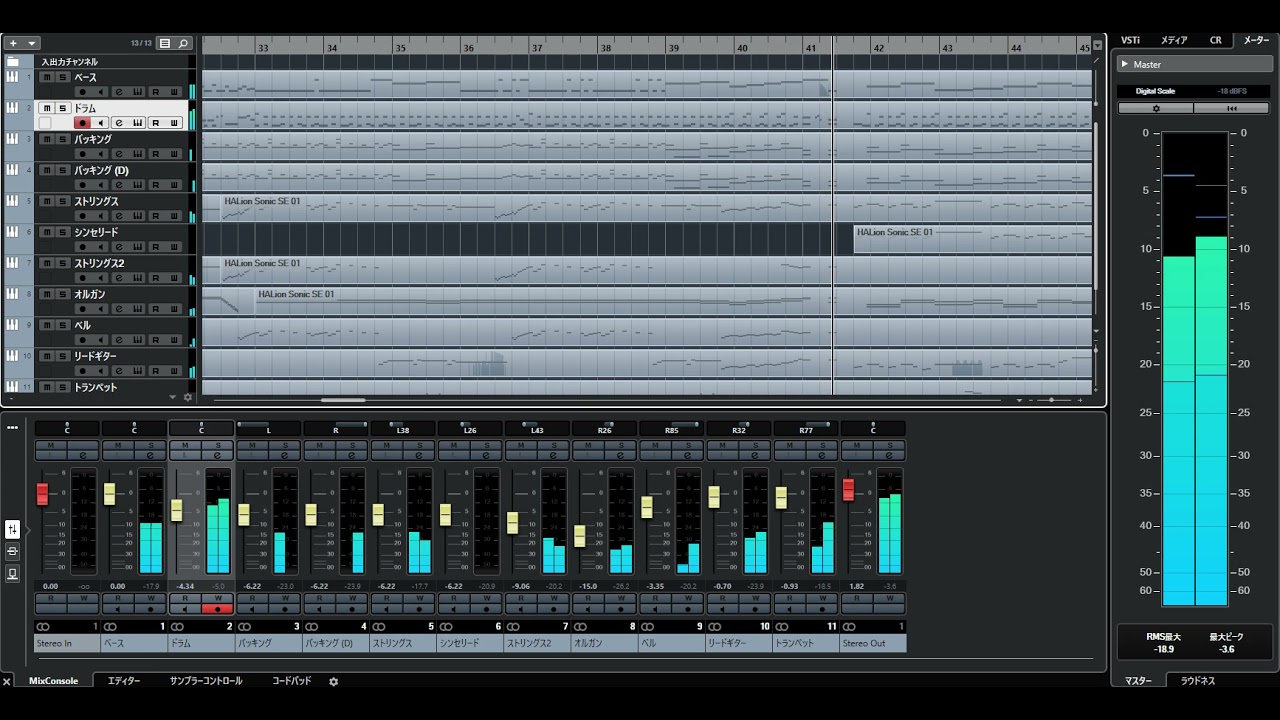Click meter settings gear in Master panel
The width and height of the screenshot is (1280, 720).
(1156, 108)
